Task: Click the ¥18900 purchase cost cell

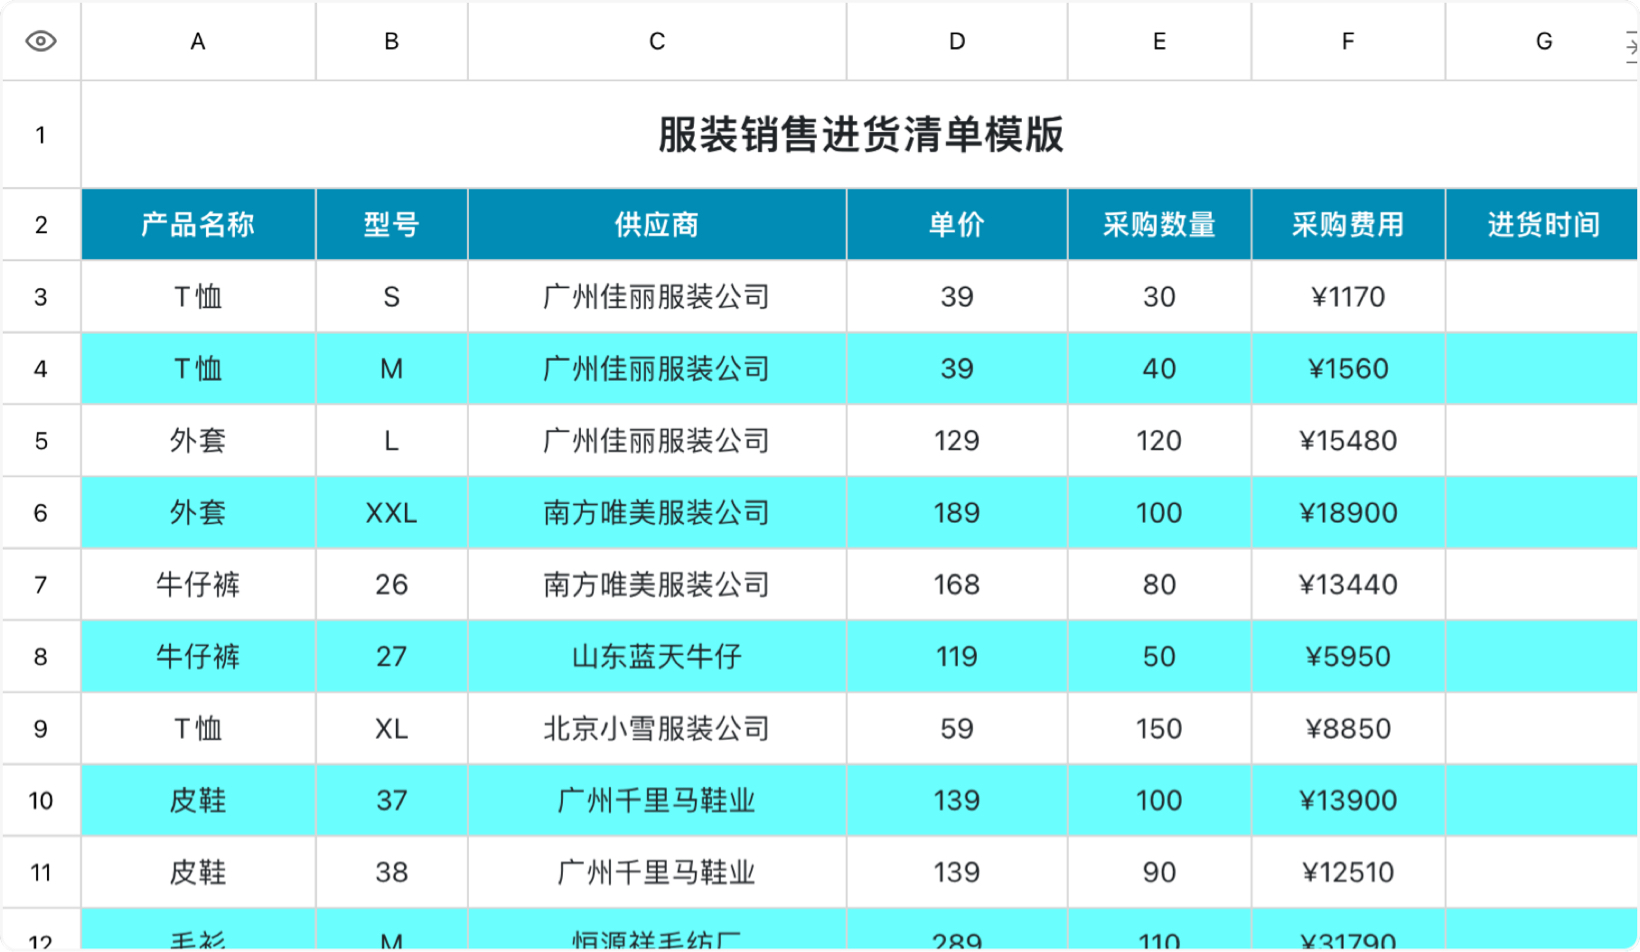Action: [1348, 513]
